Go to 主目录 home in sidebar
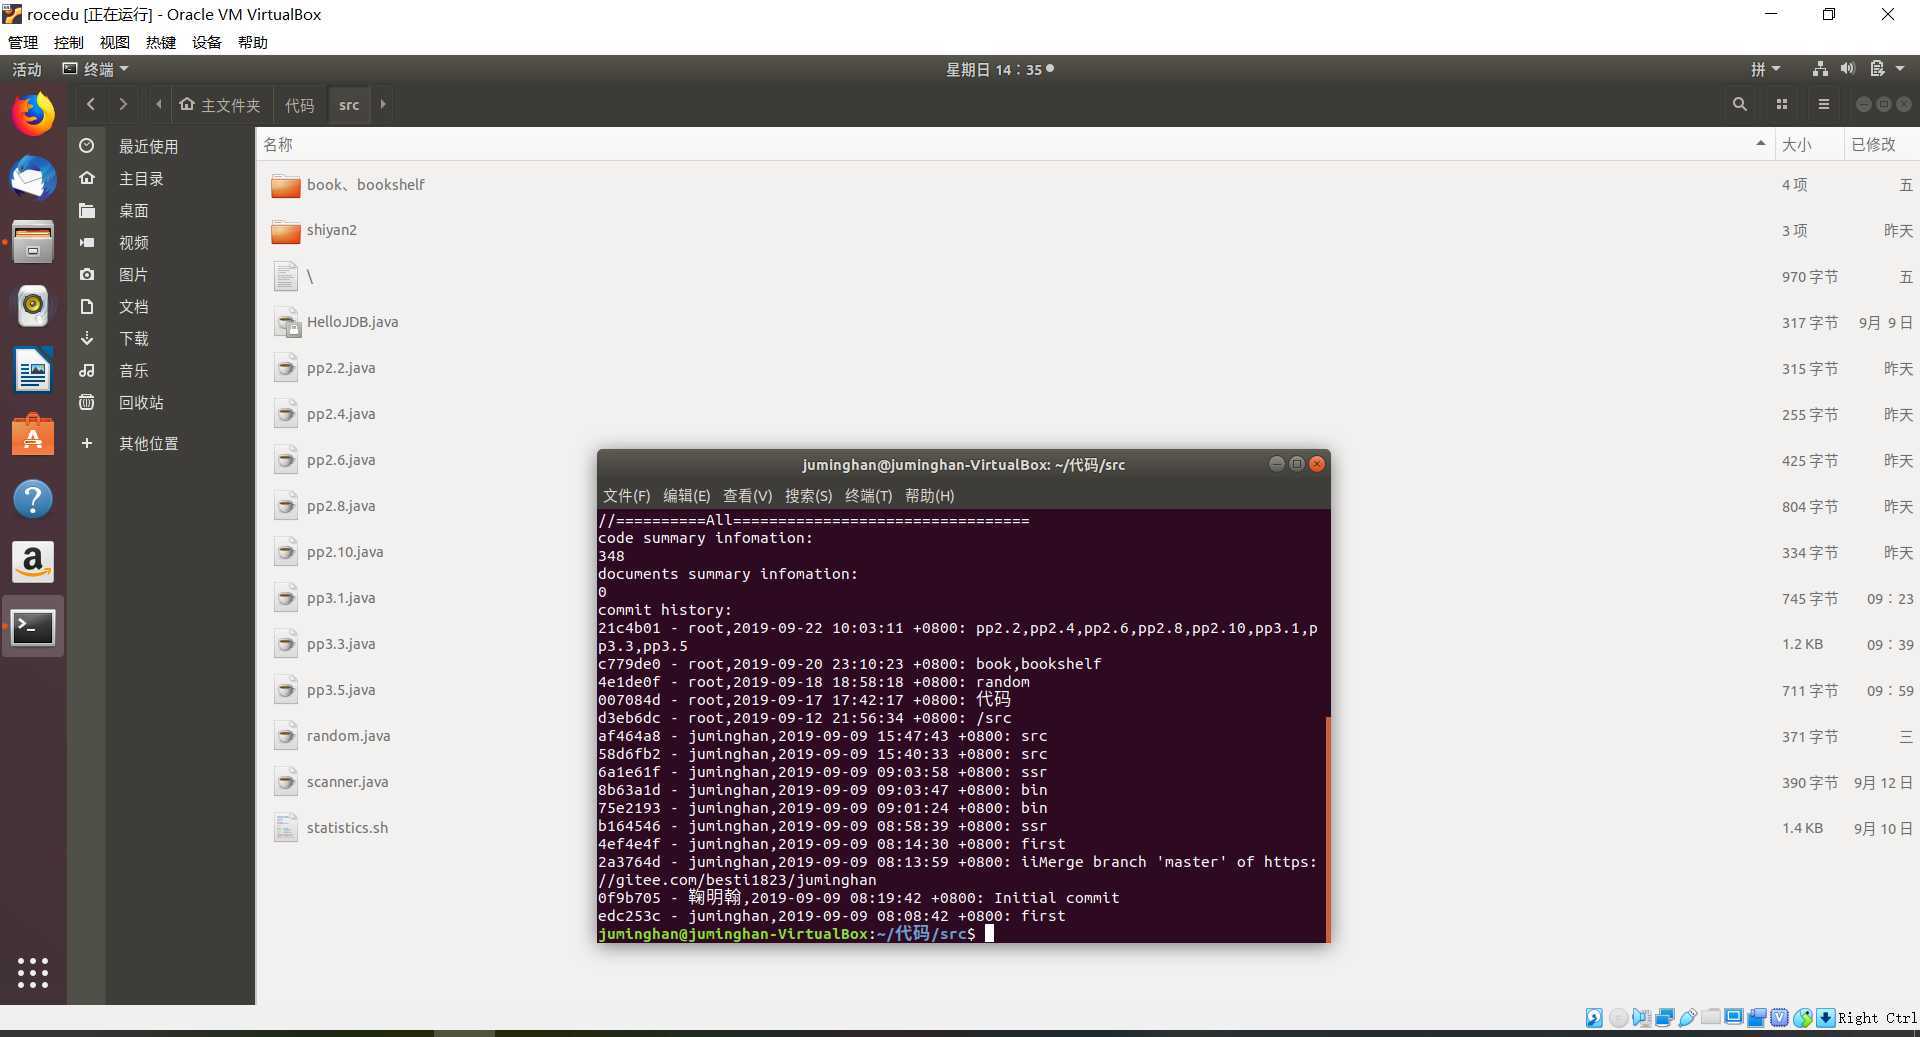Screen dimensions: 1920x1037 141,178
